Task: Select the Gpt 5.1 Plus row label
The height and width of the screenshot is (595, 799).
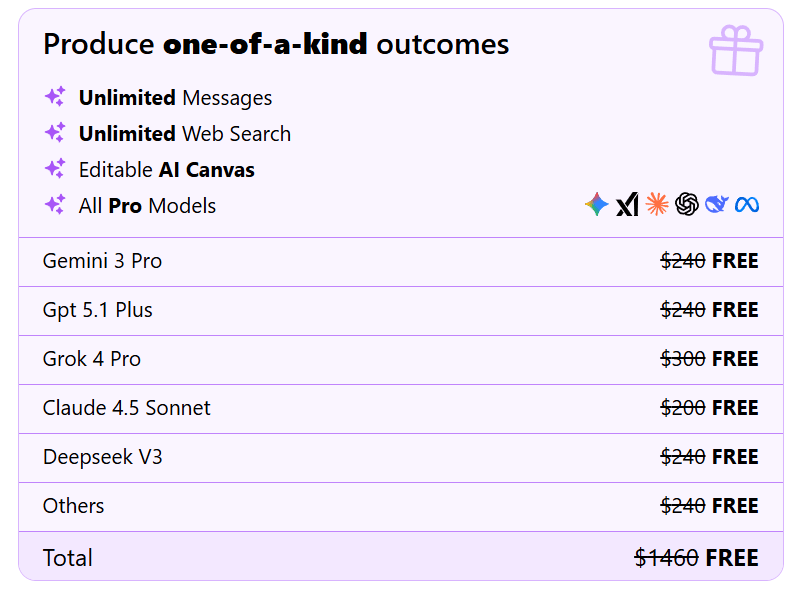Action: click(x=98, y=310)
